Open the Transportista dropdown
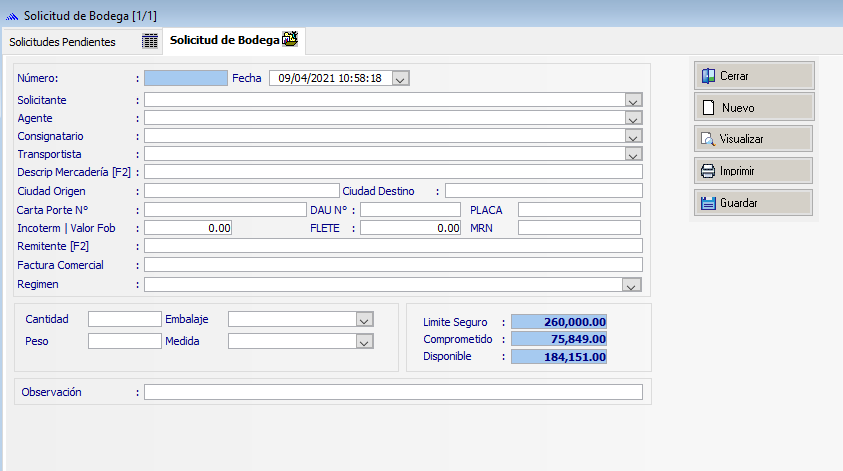The height and width of the screenshot is (471, 843). pos(632,154)
